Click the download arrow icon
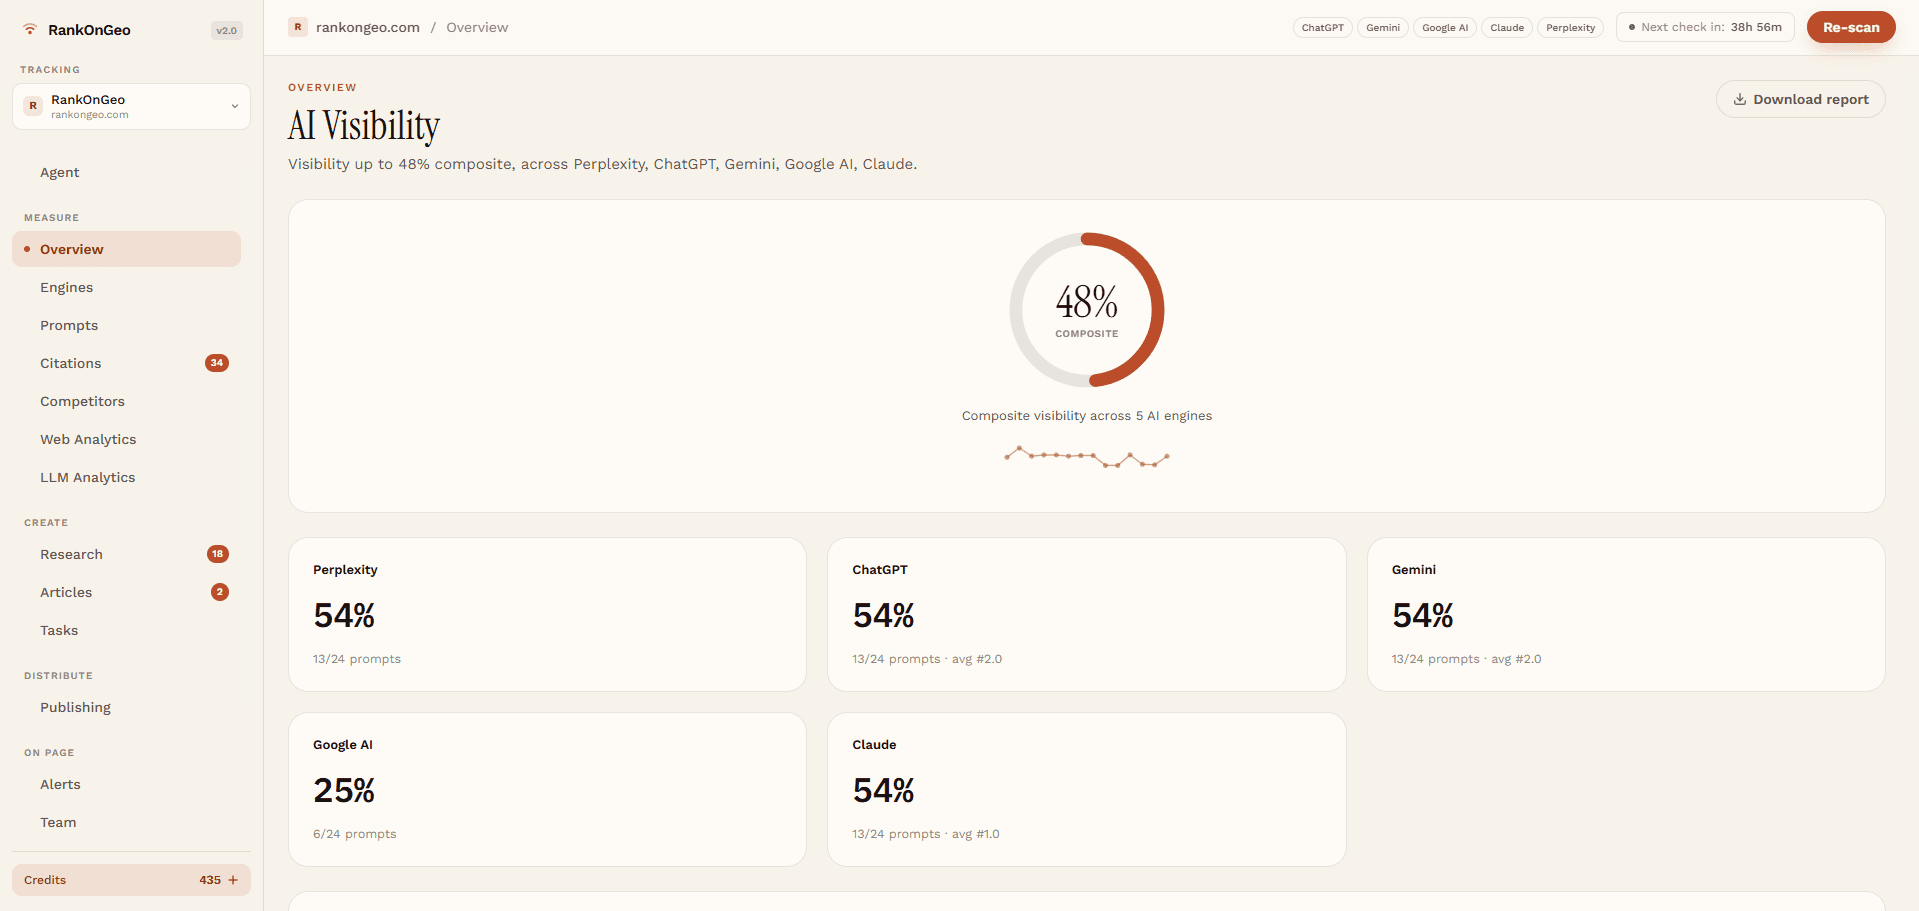 pos(1740,99)
